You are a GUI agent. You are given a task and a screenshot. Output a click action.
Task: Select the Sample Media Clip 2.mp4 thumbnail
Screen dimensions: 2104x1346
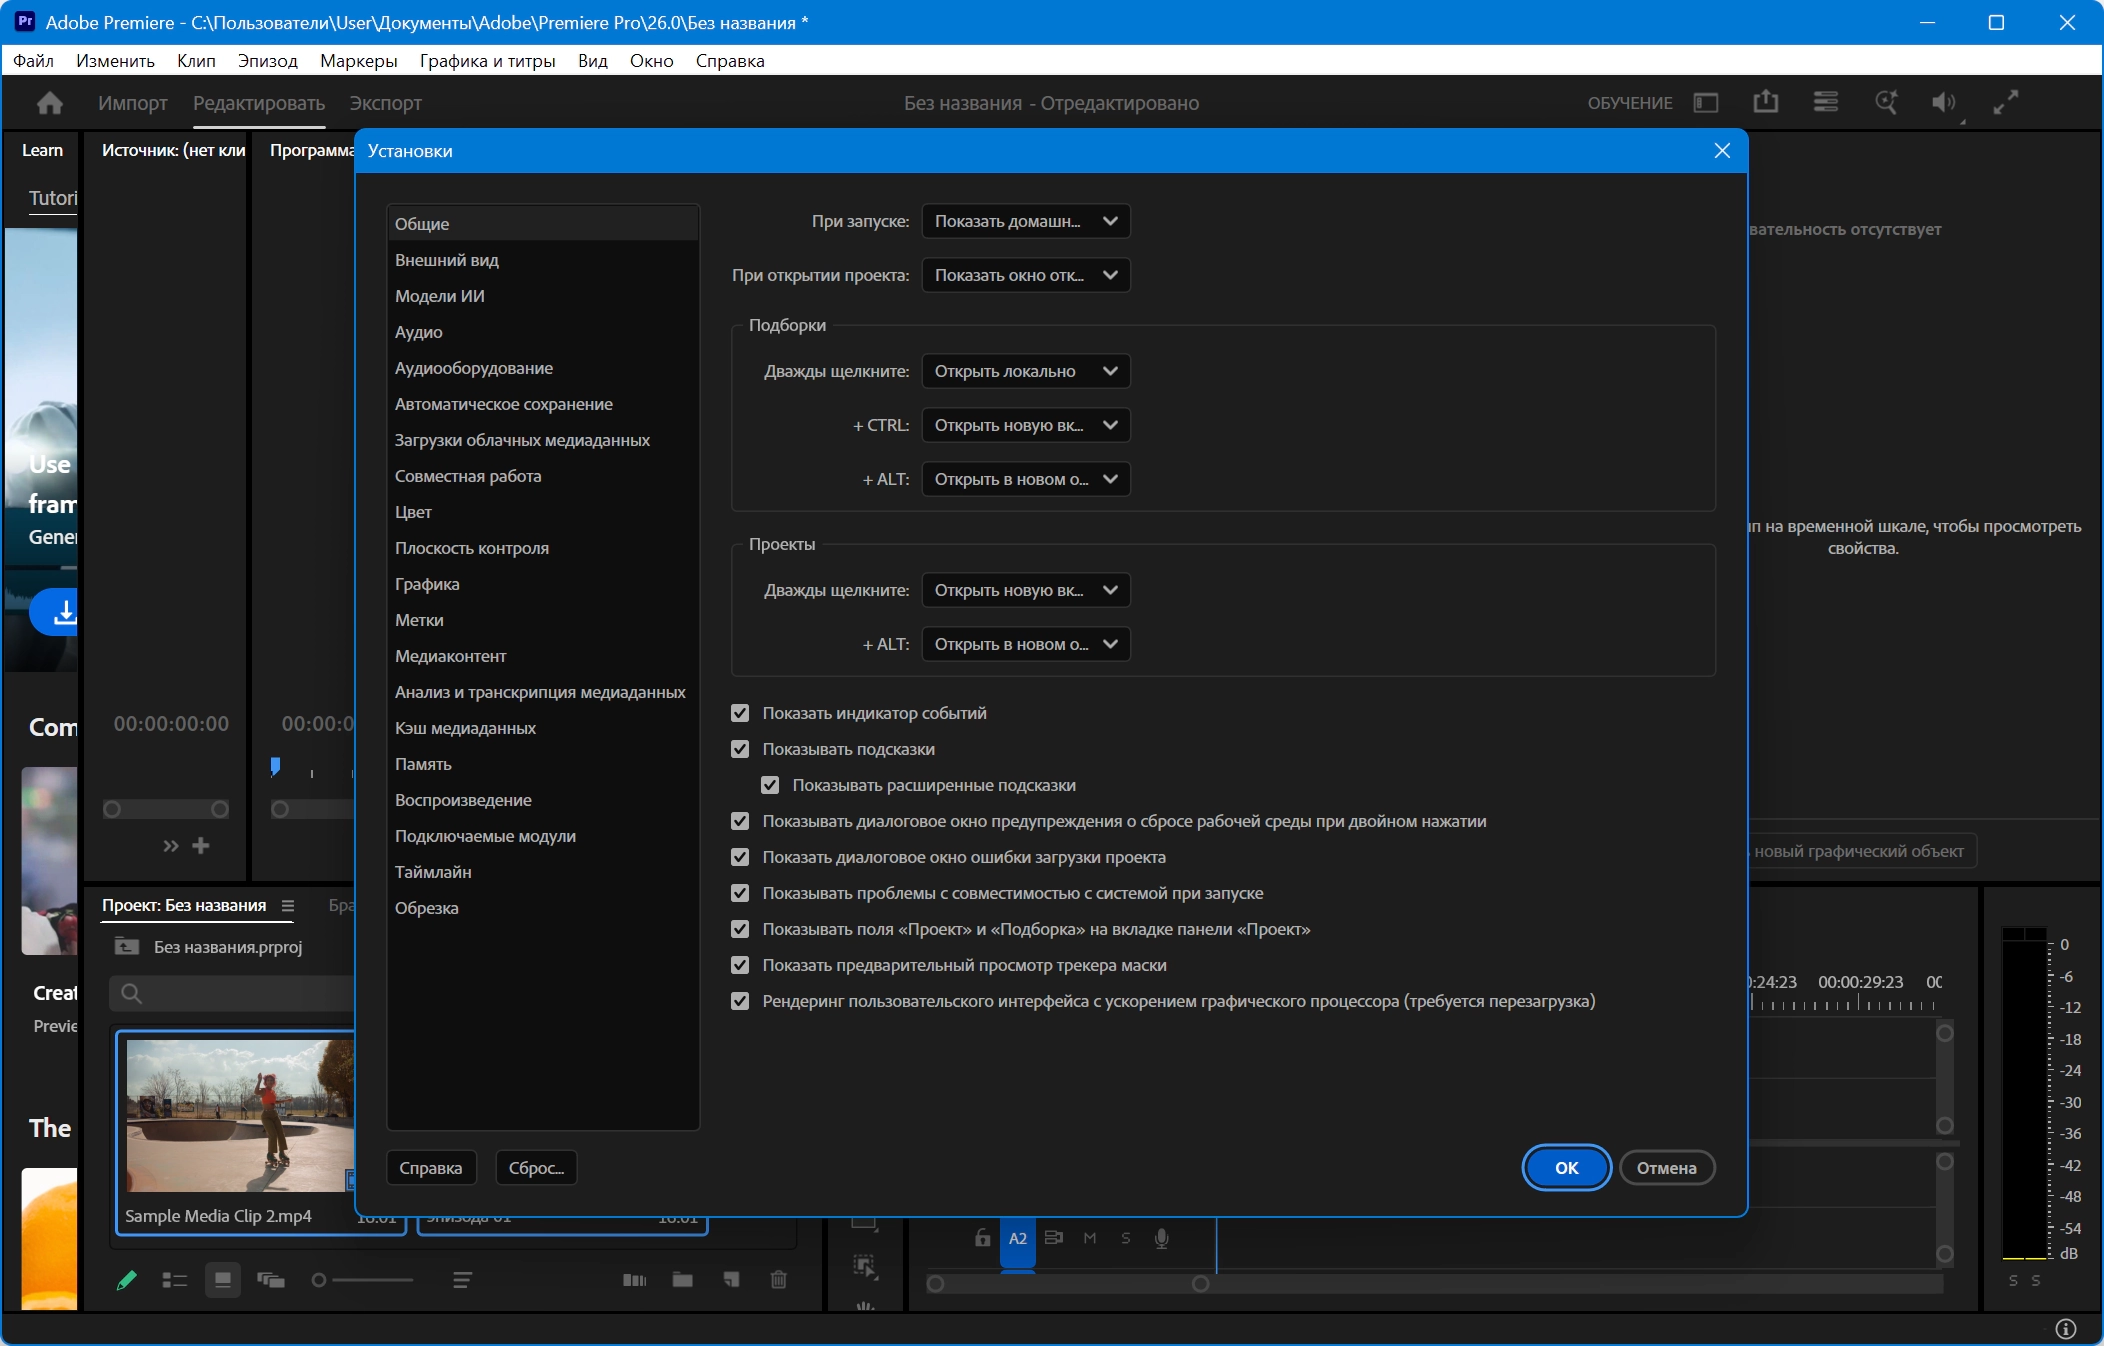240,1115
